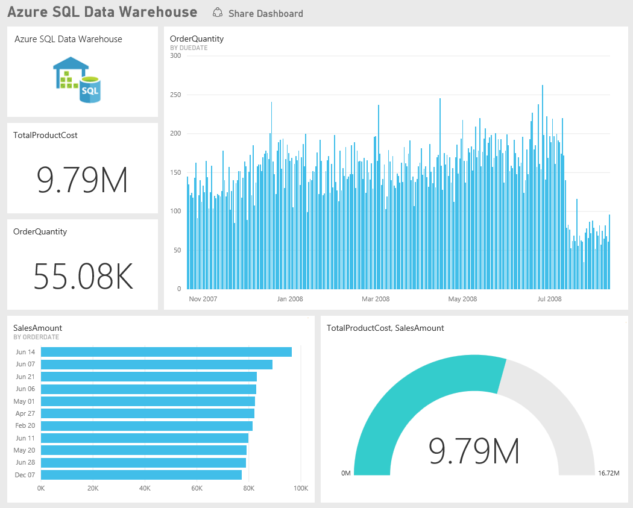Viewport: 633px width, 508px height.
Task: Click the 60K x-axis label
Action: click(x=197, y=488)
